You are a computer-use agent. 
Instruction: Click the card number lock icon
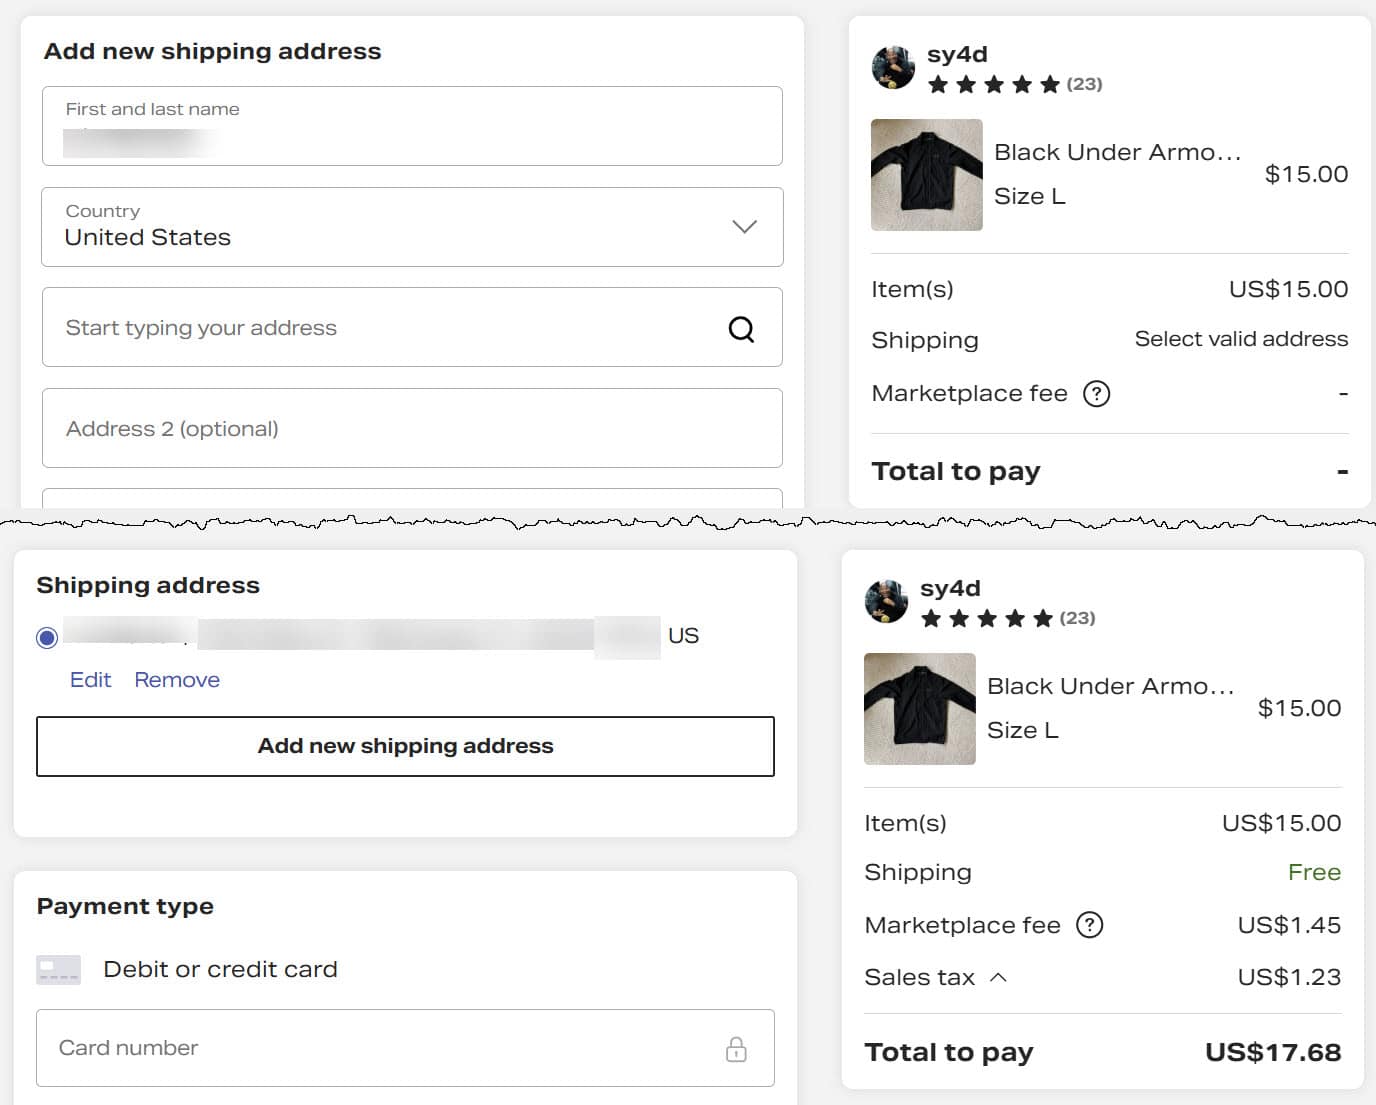[736, 1049]
